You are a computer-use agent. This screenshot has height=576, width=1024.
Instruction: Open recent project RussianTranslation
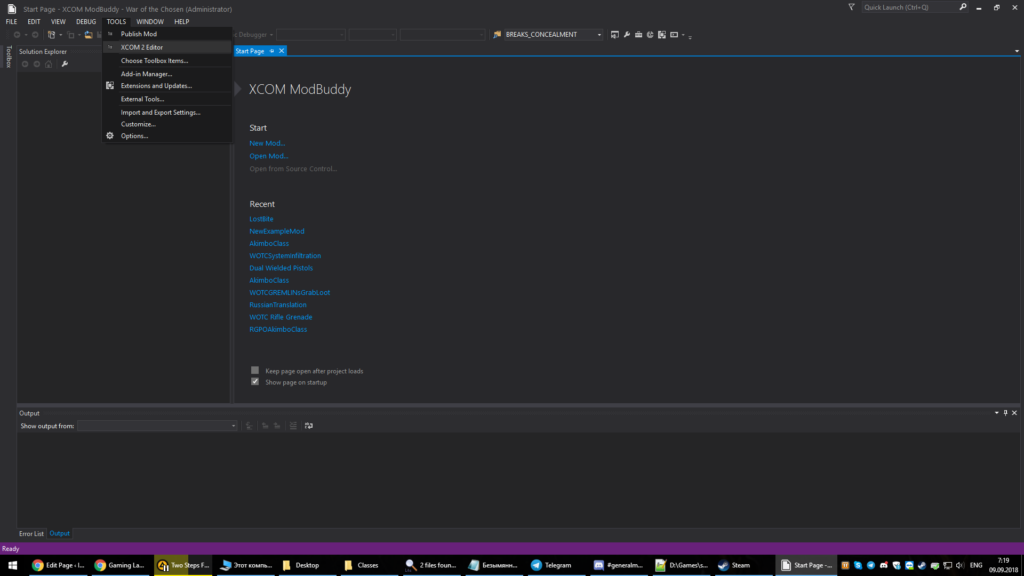click(x=278, y=305)
